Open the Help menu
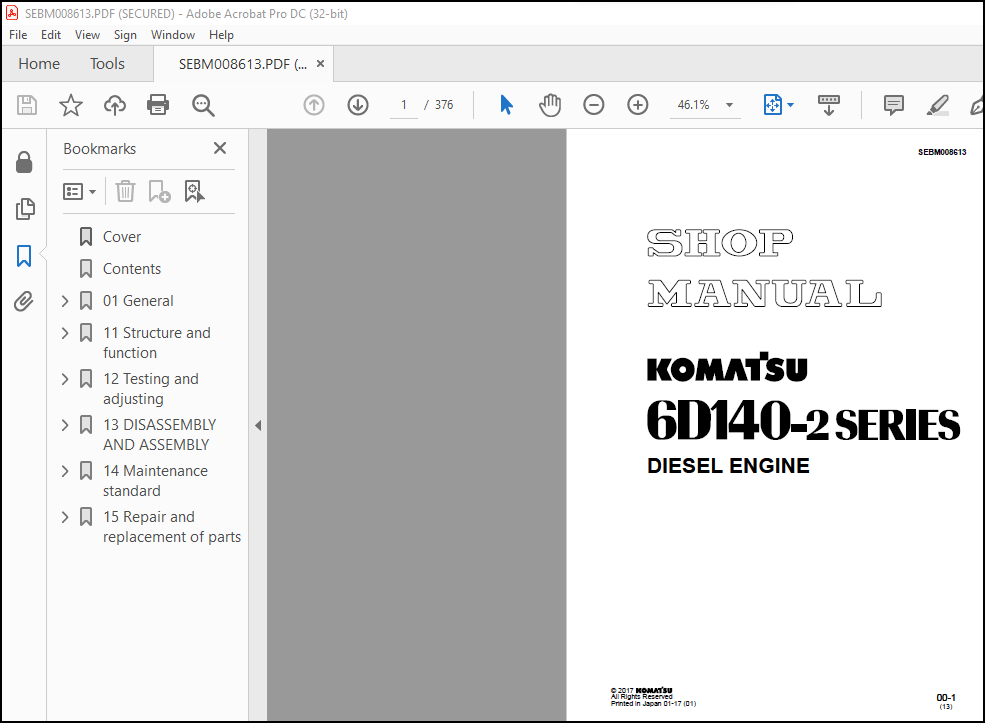Viewport: 985px width, 723px height. pos(221,35)
